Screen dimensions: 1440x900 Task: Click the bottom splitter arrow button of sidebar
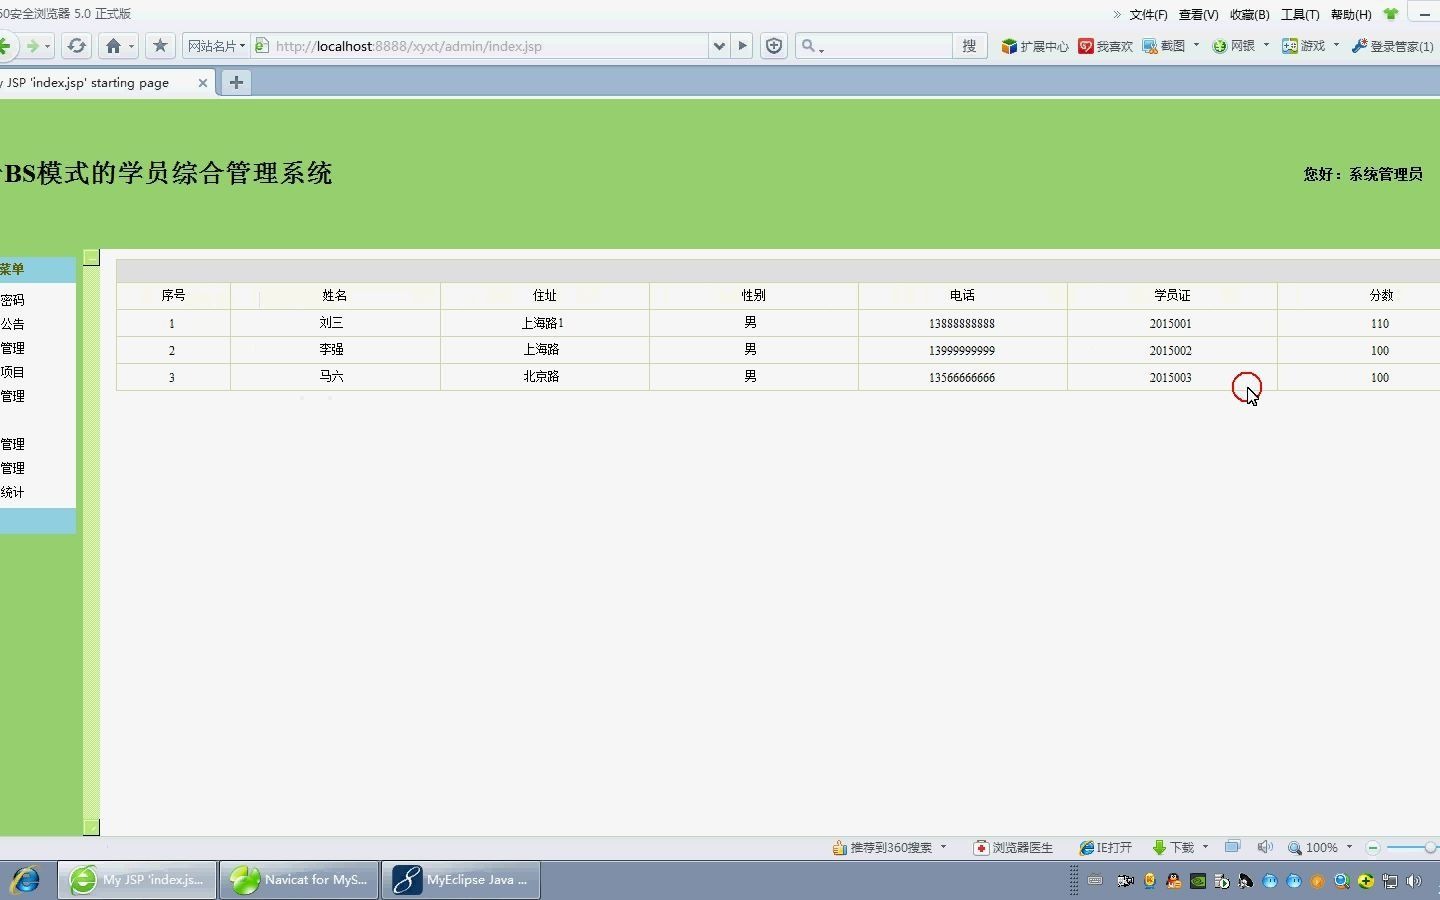click(91, 827)
